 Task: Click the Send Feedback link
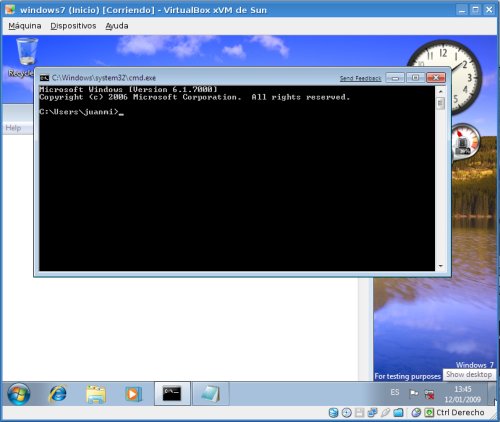pos(360,78)
